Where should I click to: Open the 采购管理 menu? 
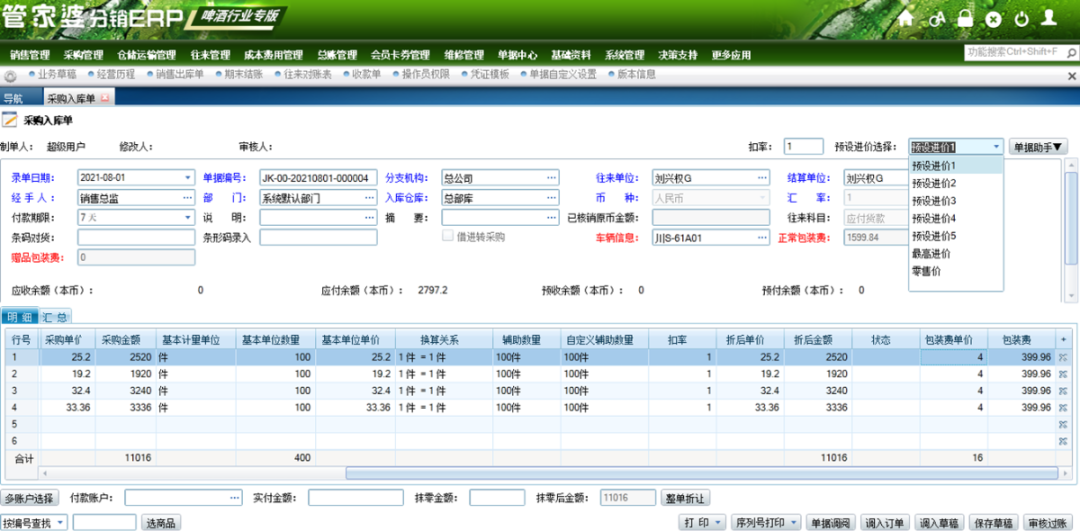pos(83,55)
